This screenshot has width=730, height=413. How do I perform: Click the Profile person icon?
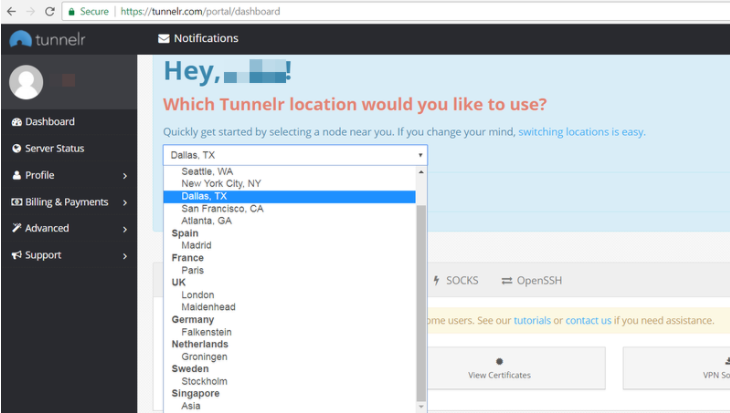[17, 176]
